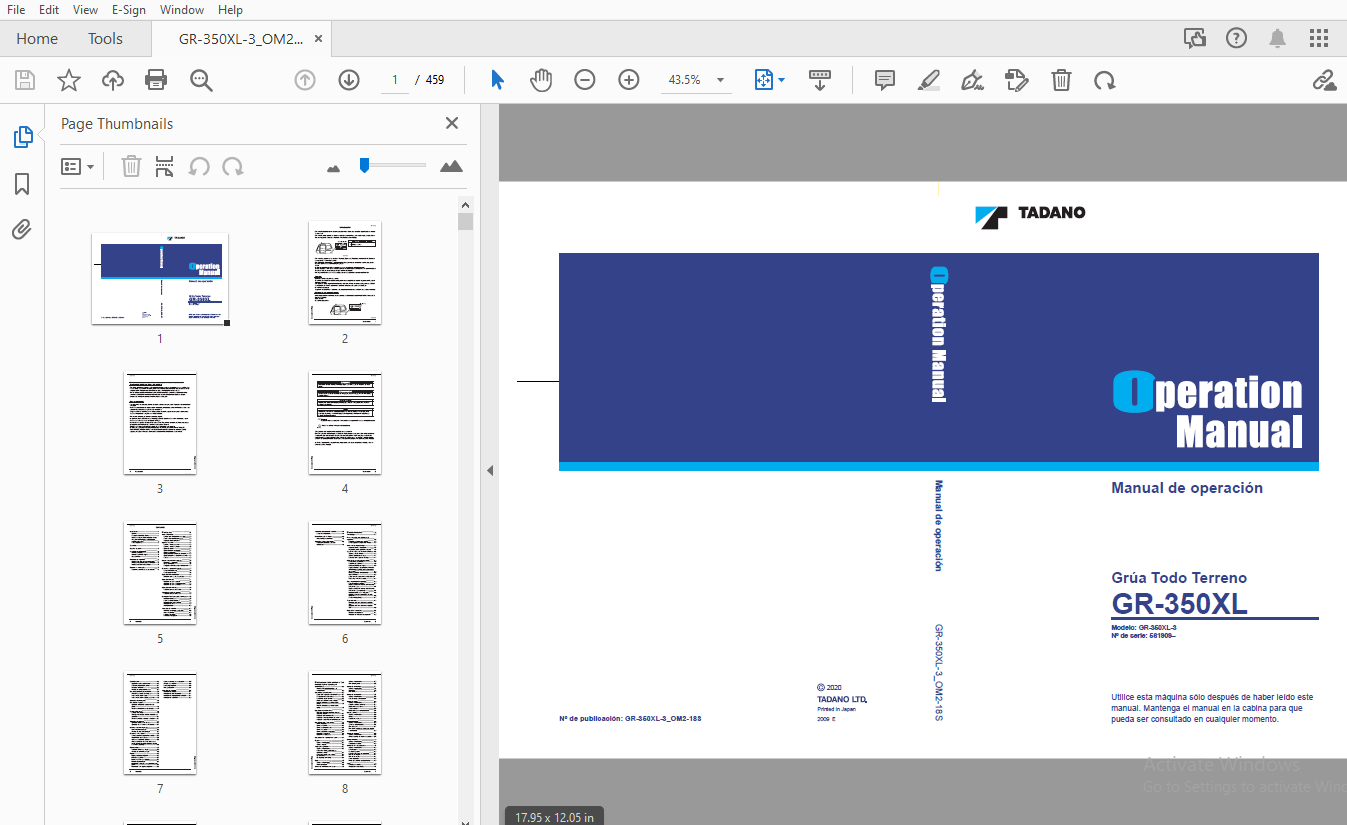The width and height of the screenshot is (1347, 825).
Task: Choose the Selection arrow tool
Action: 497,80
